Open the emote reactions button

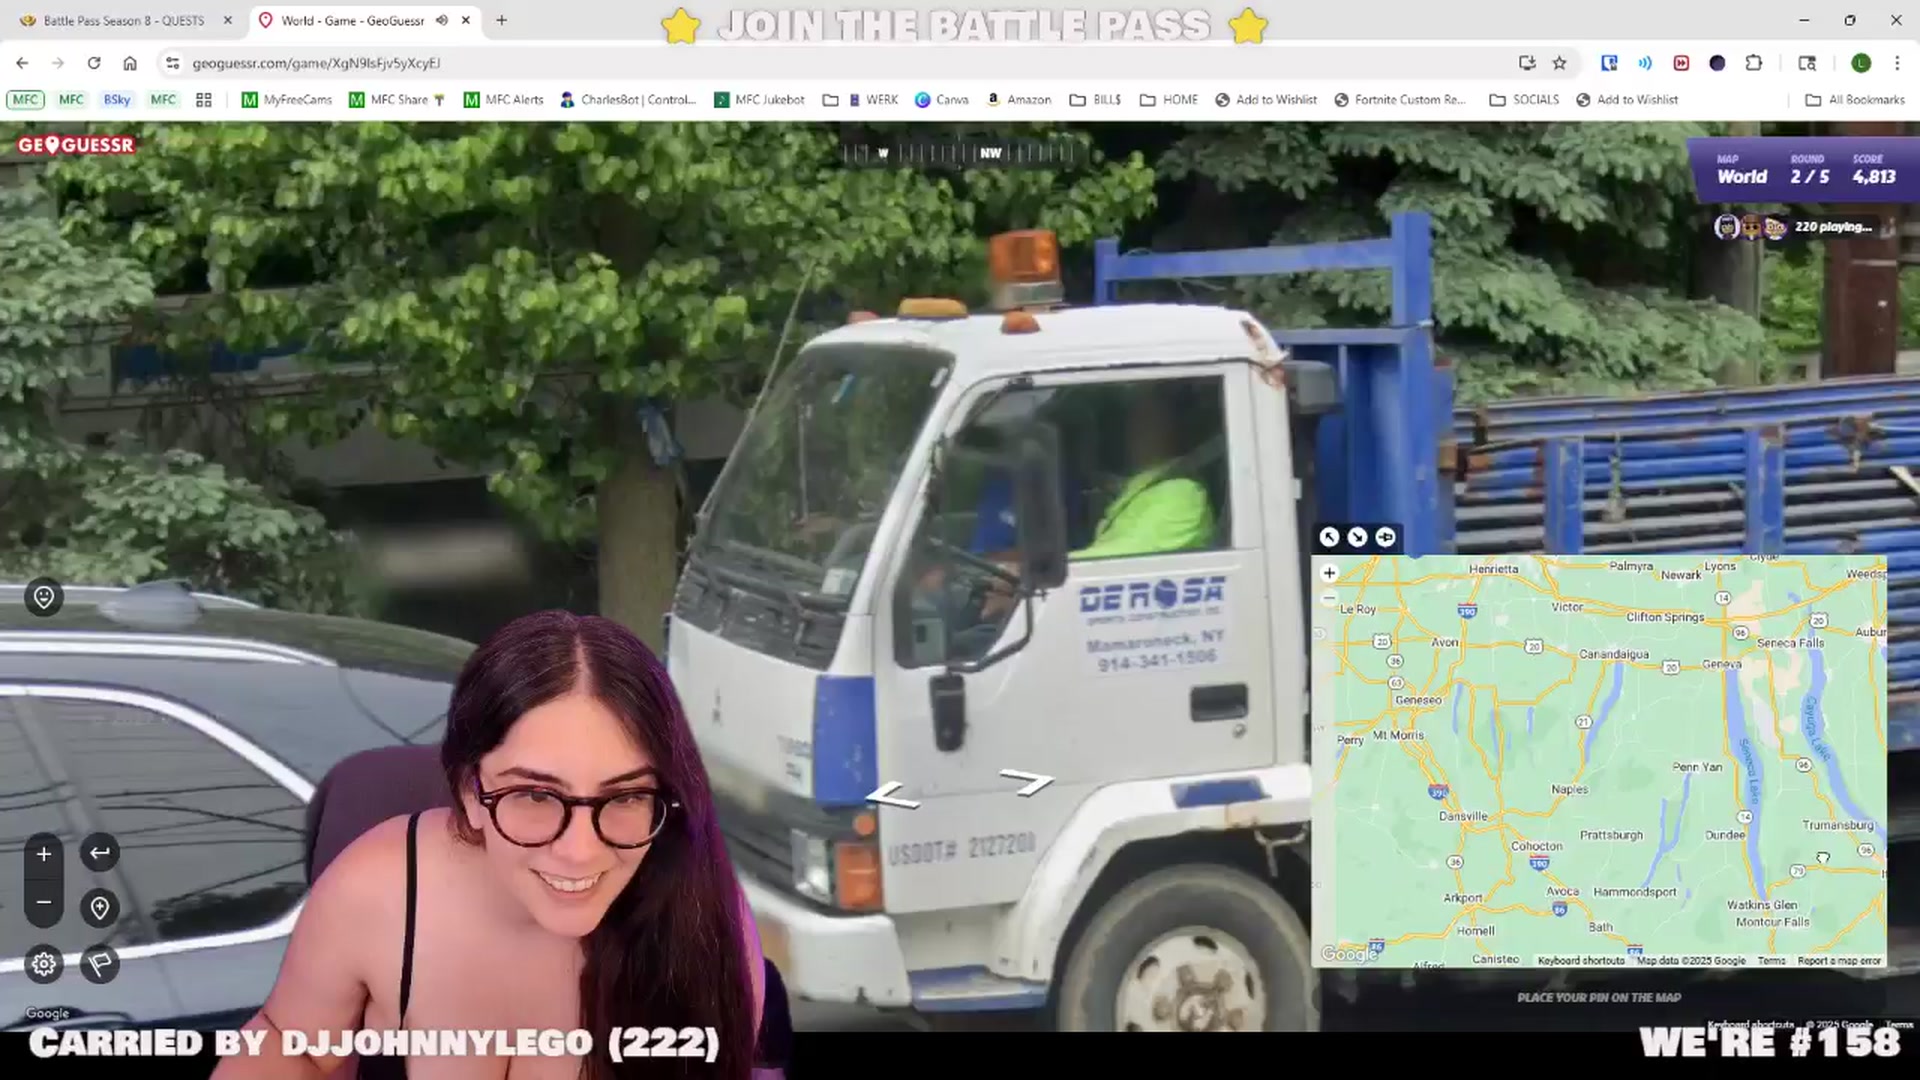pyautogui.click(x=44, y=597)
